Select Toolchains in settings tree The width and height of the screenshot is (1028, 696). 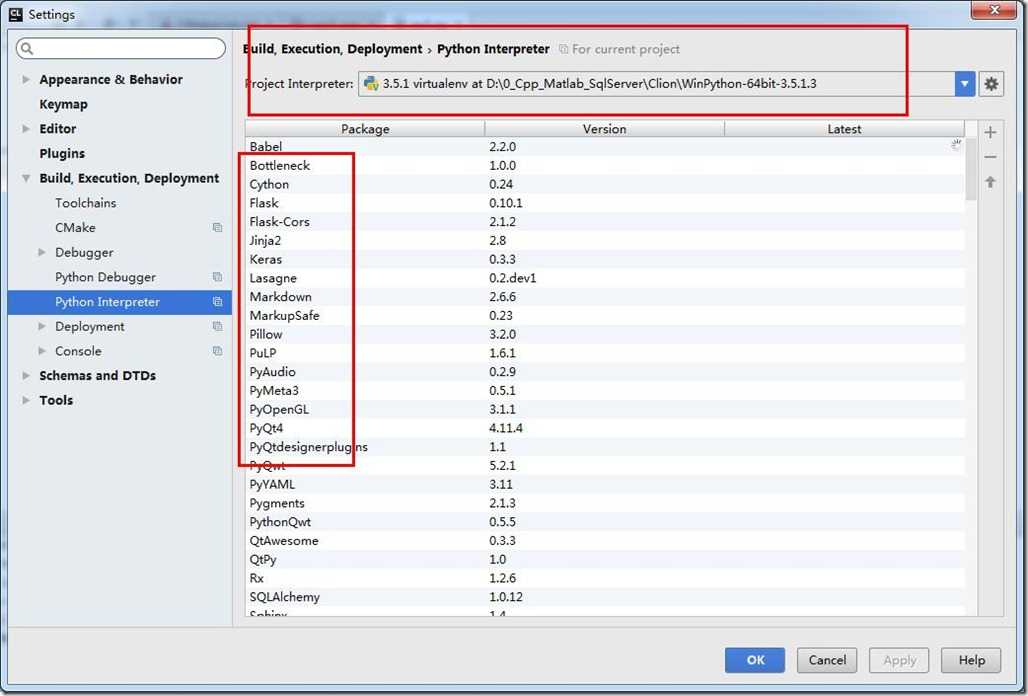[x=85, y=203]
